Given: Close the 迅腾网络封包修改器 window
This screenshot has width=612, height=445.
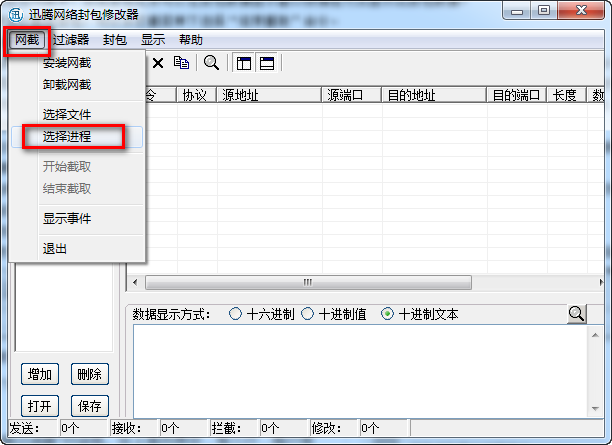Looking at the screenshot, I should pos(581,11).
